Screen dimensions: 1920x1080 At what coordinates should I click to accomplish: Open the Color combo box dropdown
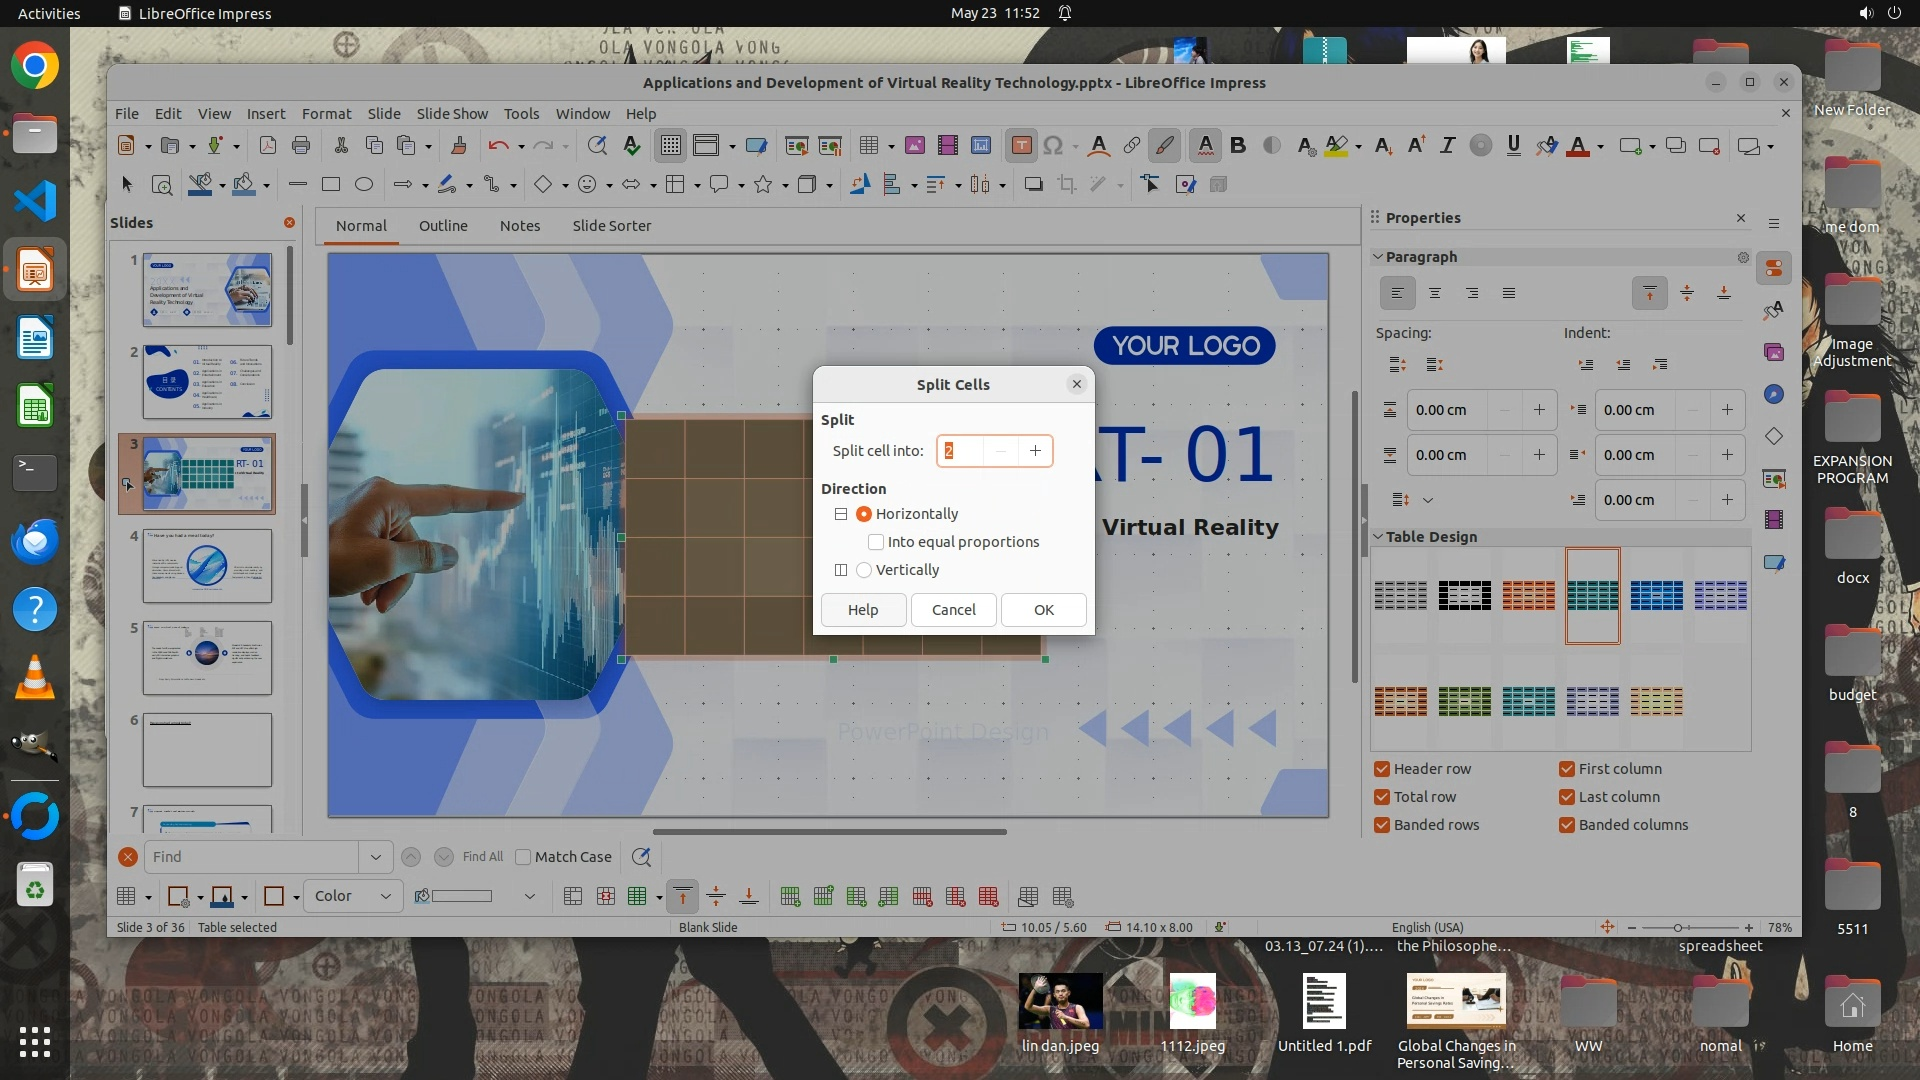pyautogui.click(x=385, y=897)
